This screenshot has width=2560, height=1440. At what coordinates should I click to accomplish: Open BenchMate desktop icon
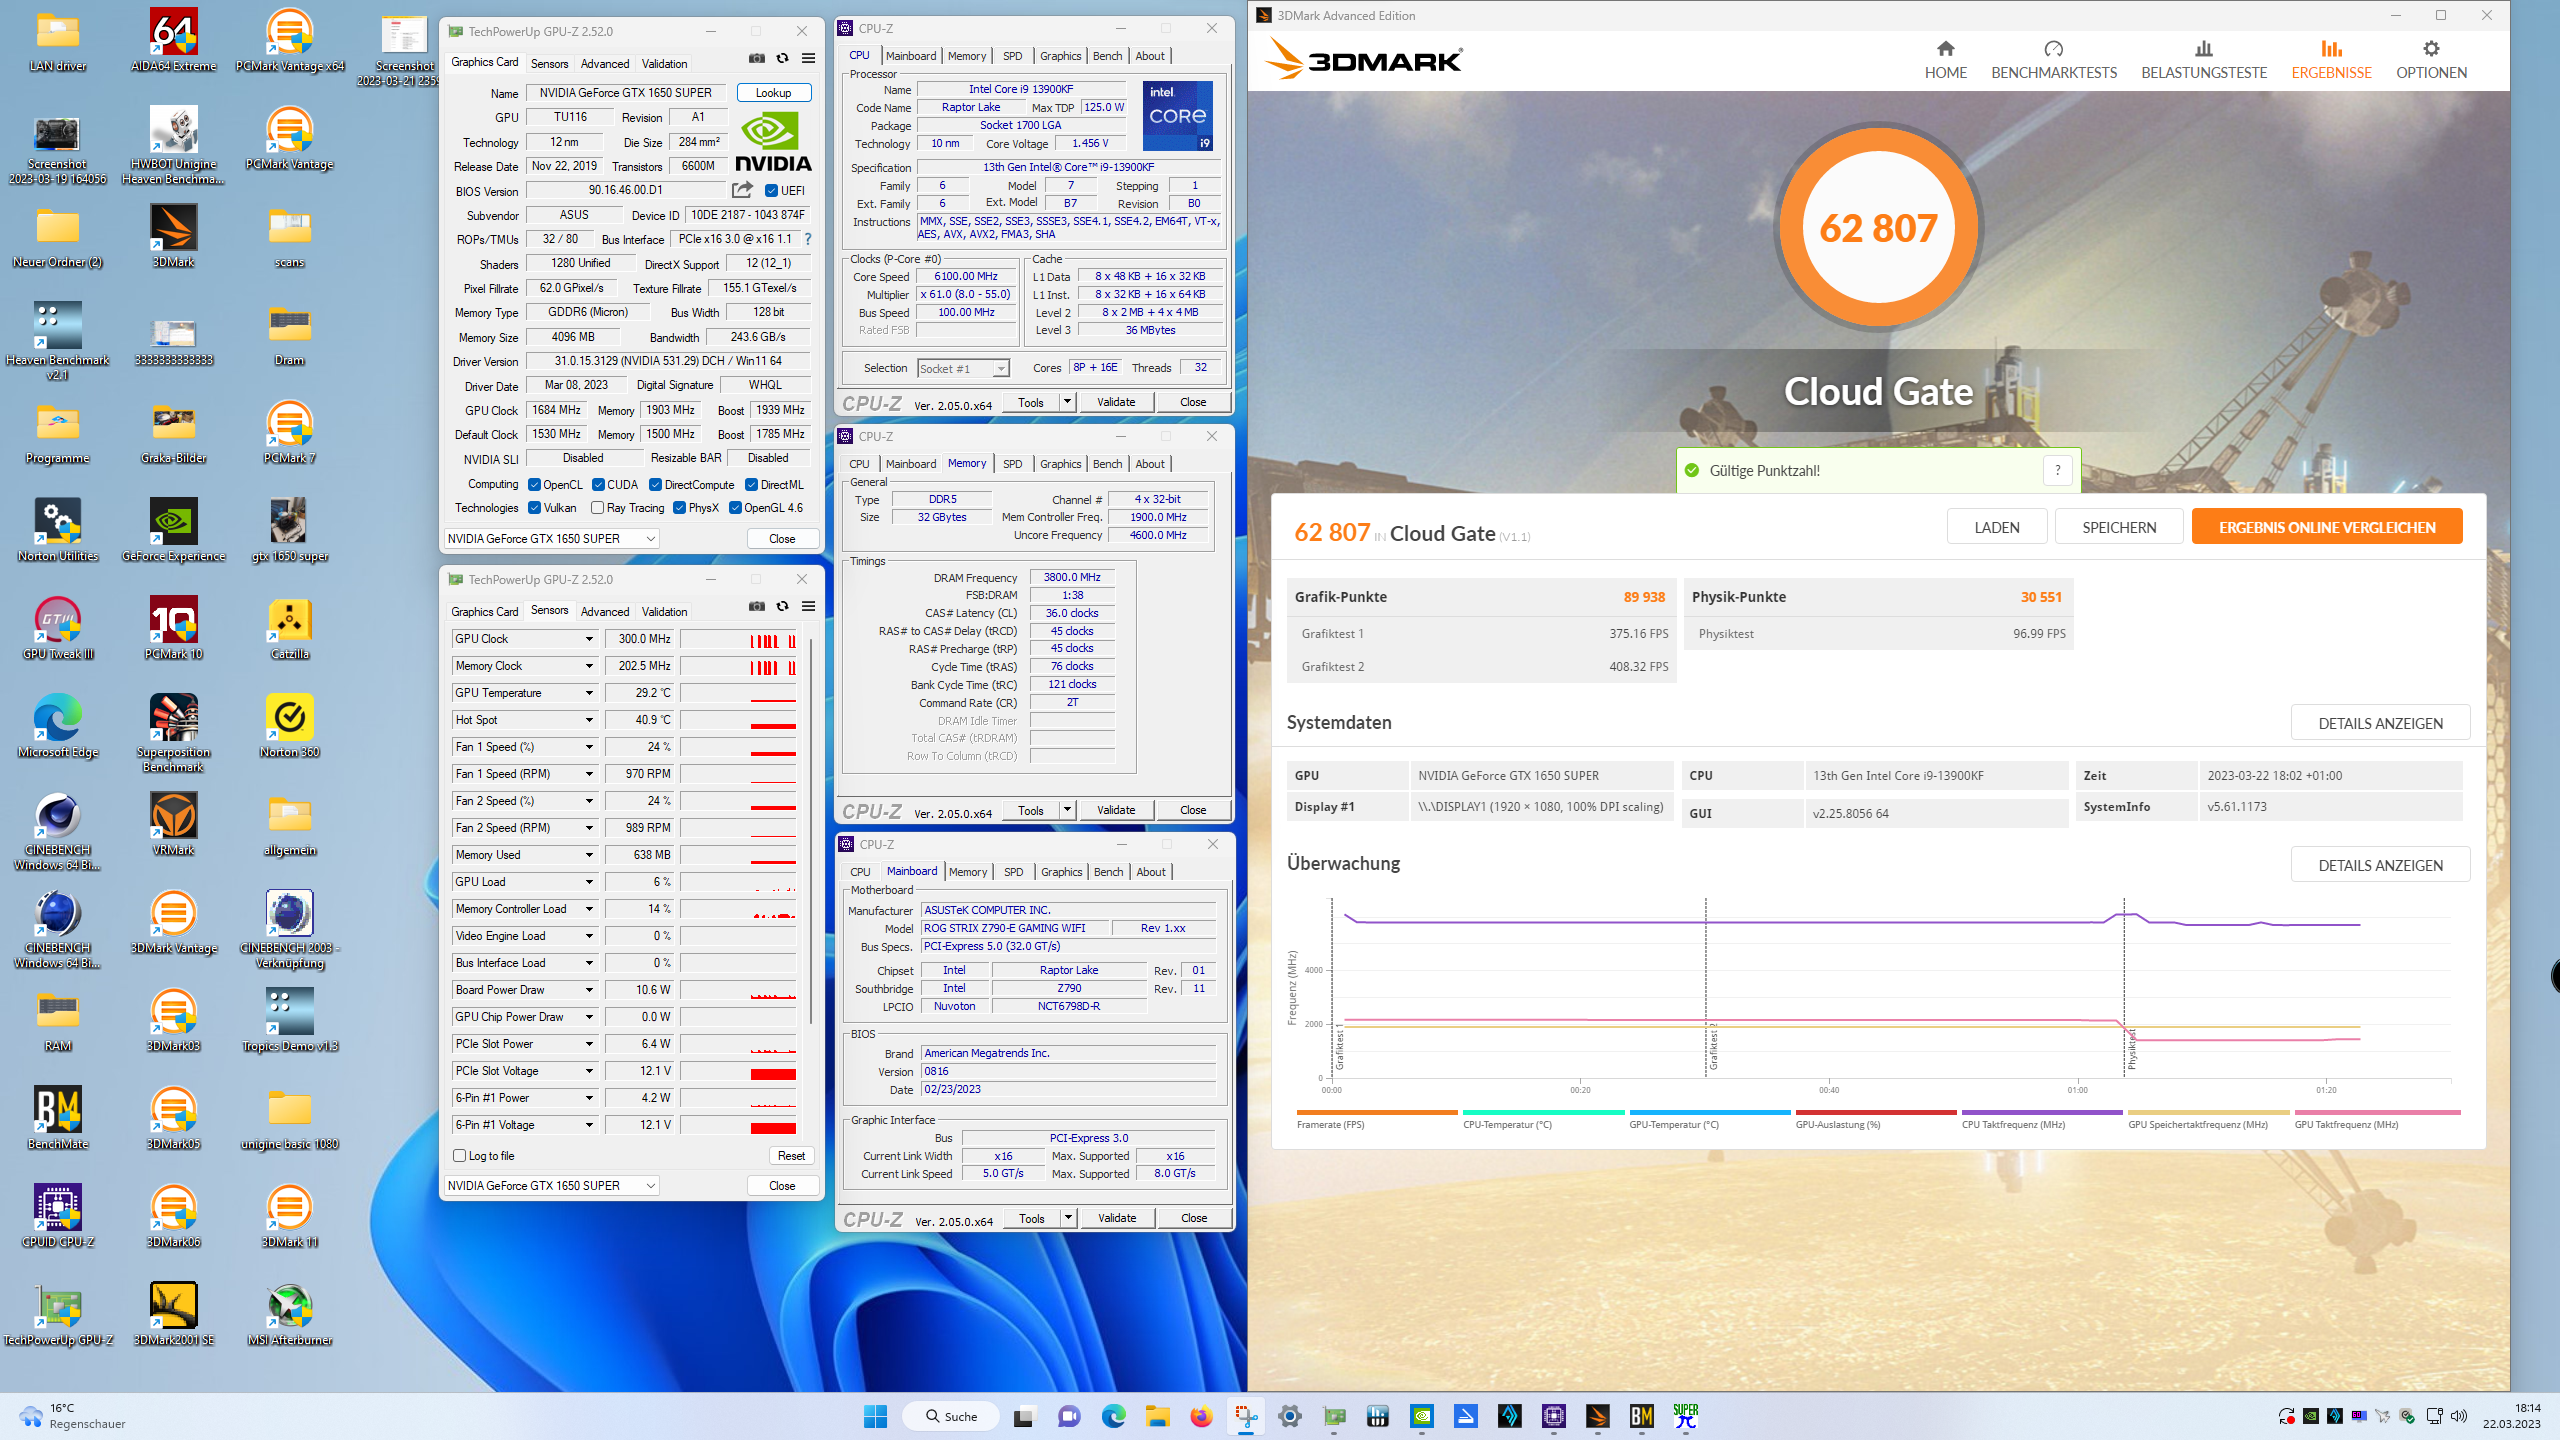coord(58,1118)
